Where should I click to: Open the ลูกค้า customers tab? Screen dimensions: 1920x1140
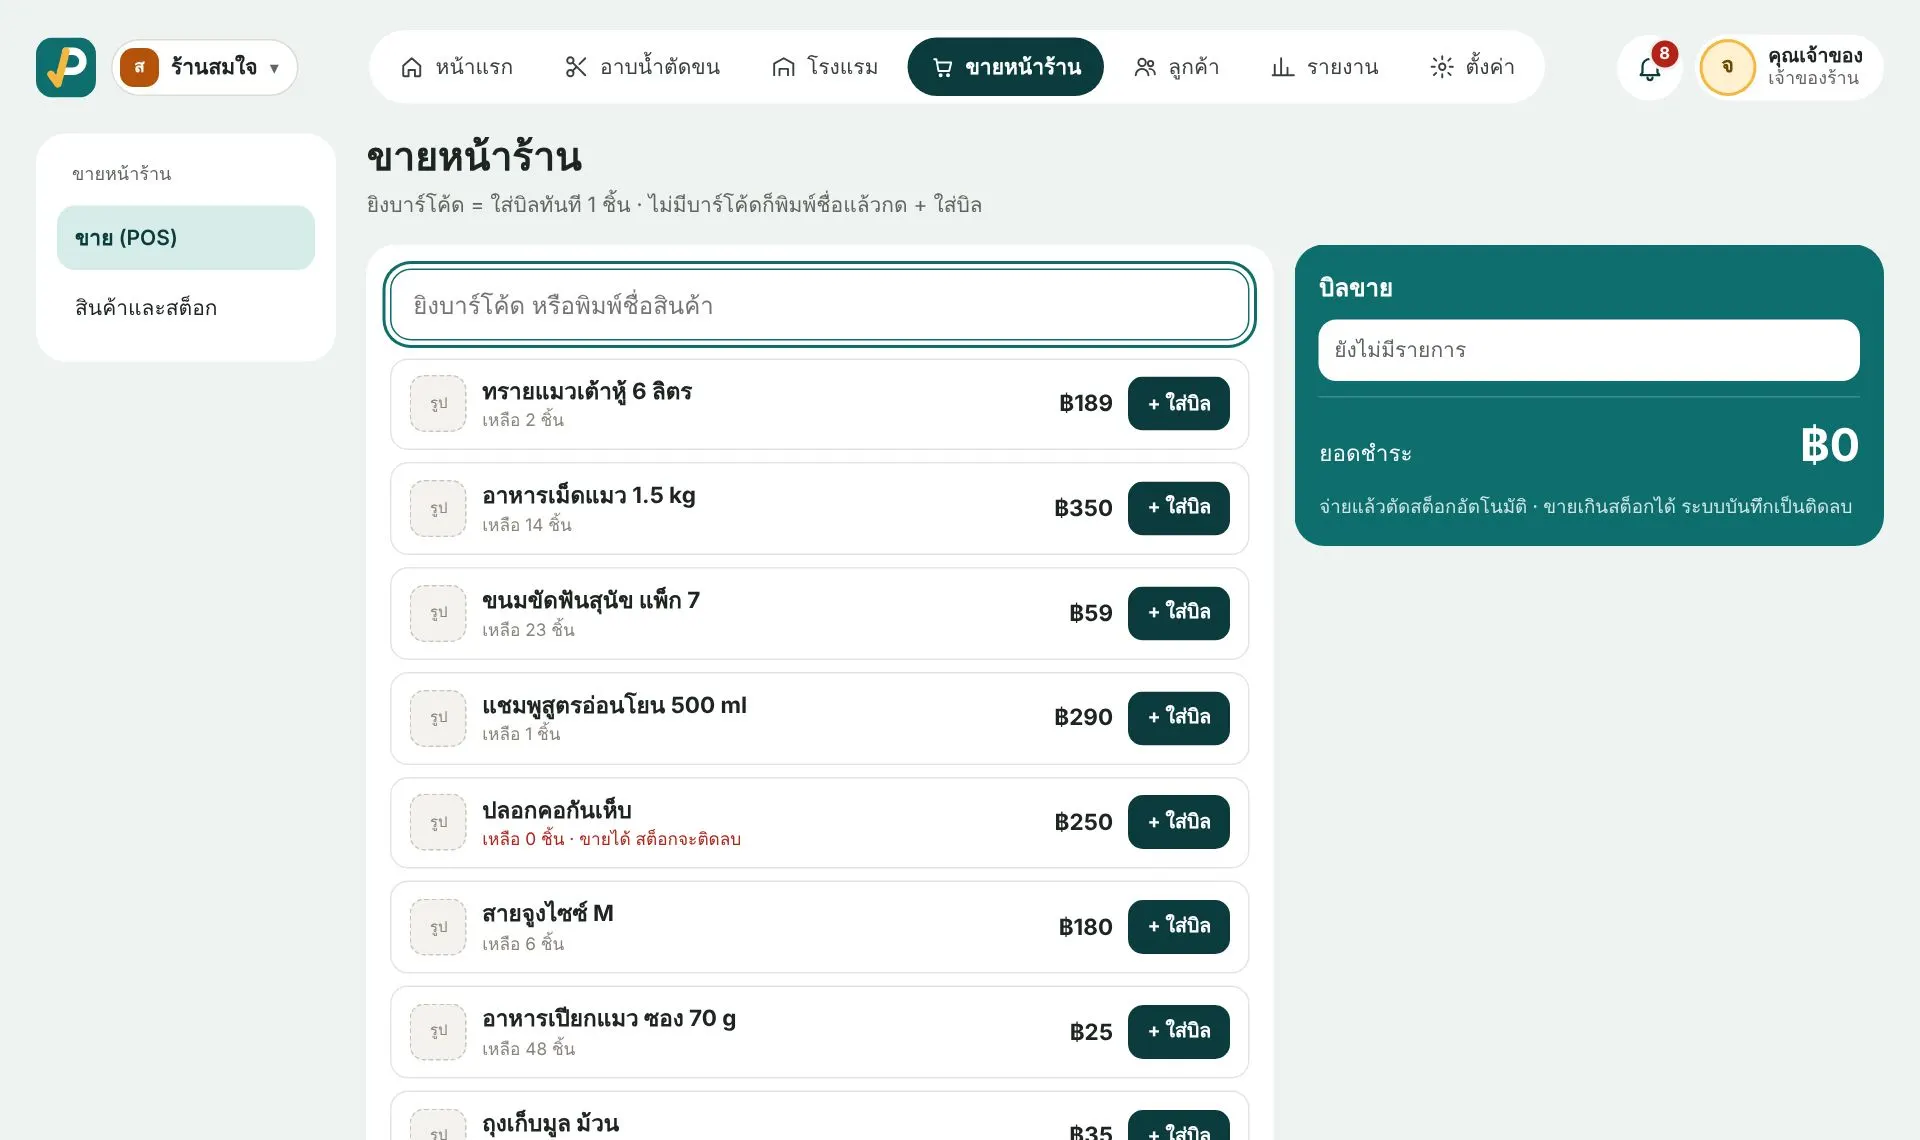click(1176, 67)
